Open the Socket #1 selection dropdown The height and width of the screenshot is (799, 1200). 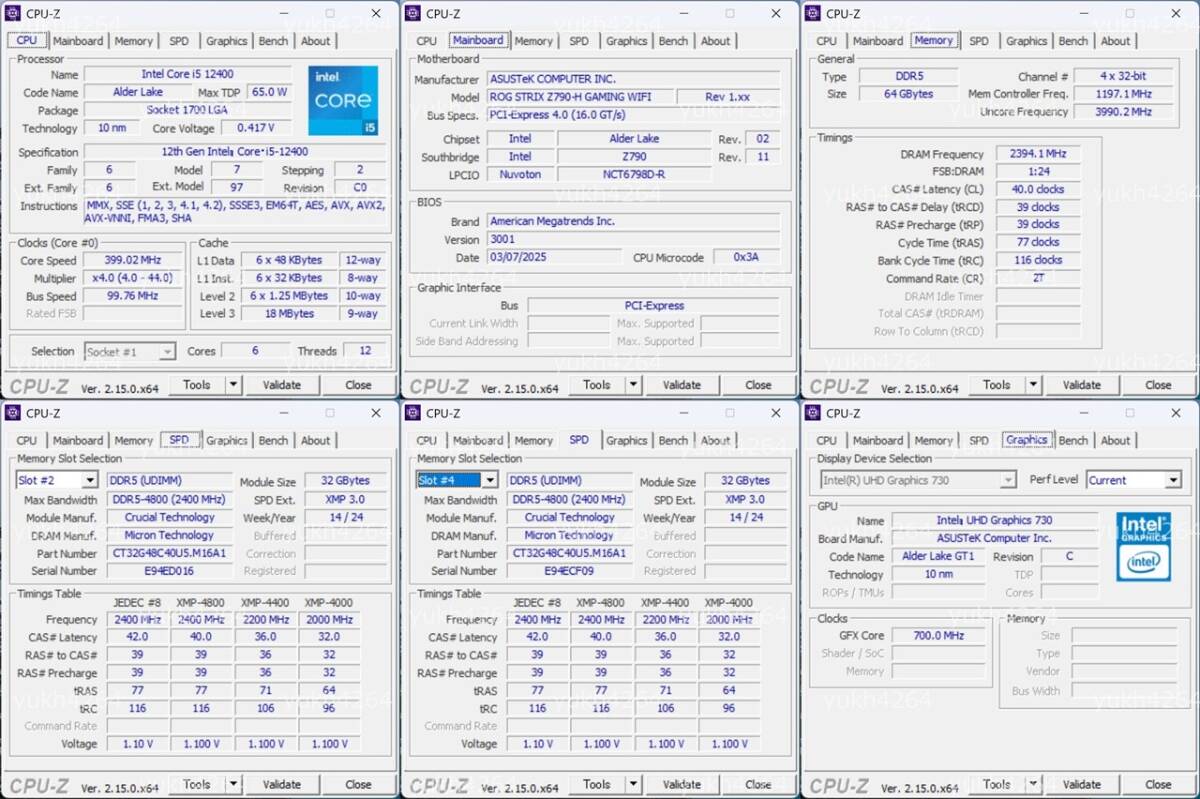pos(167,352)
